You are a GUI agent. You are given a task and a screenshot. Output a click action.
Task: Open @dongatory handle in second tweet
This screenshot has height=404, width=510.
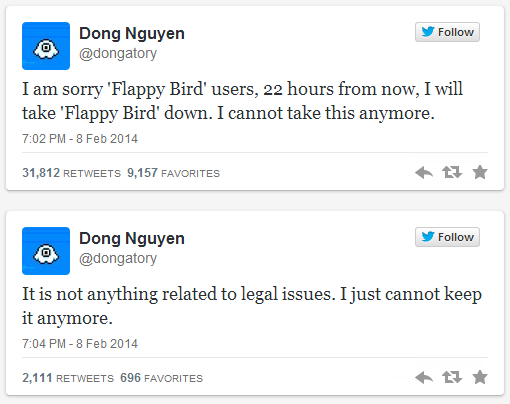(118, 259)
